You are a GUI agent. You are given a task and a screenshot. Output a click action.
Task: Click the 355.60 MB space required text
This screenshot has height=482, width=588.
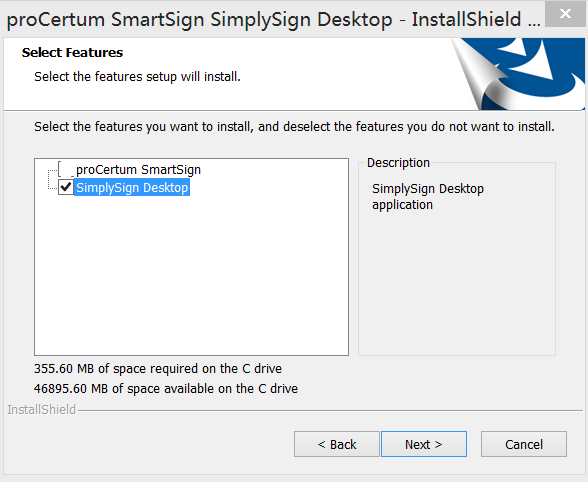pyautogui.click(x=158, y=368)
